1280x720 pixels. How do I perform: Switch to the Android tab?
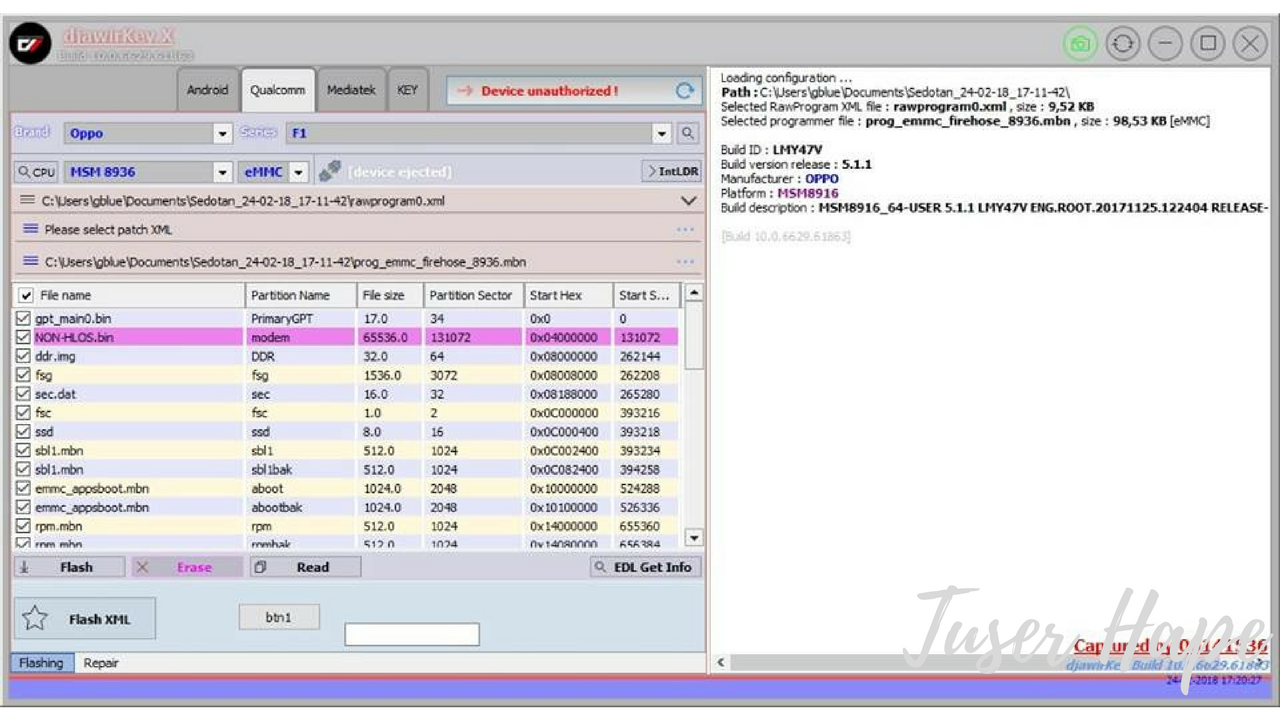click(207, 90)
